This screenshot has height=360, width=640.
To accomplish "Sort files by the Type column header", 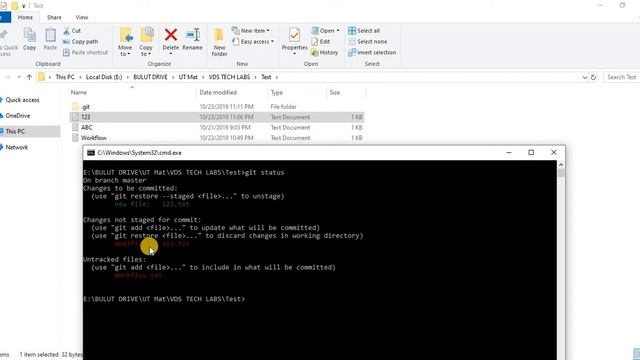I will pyautogui.click(x=277, y=93).
